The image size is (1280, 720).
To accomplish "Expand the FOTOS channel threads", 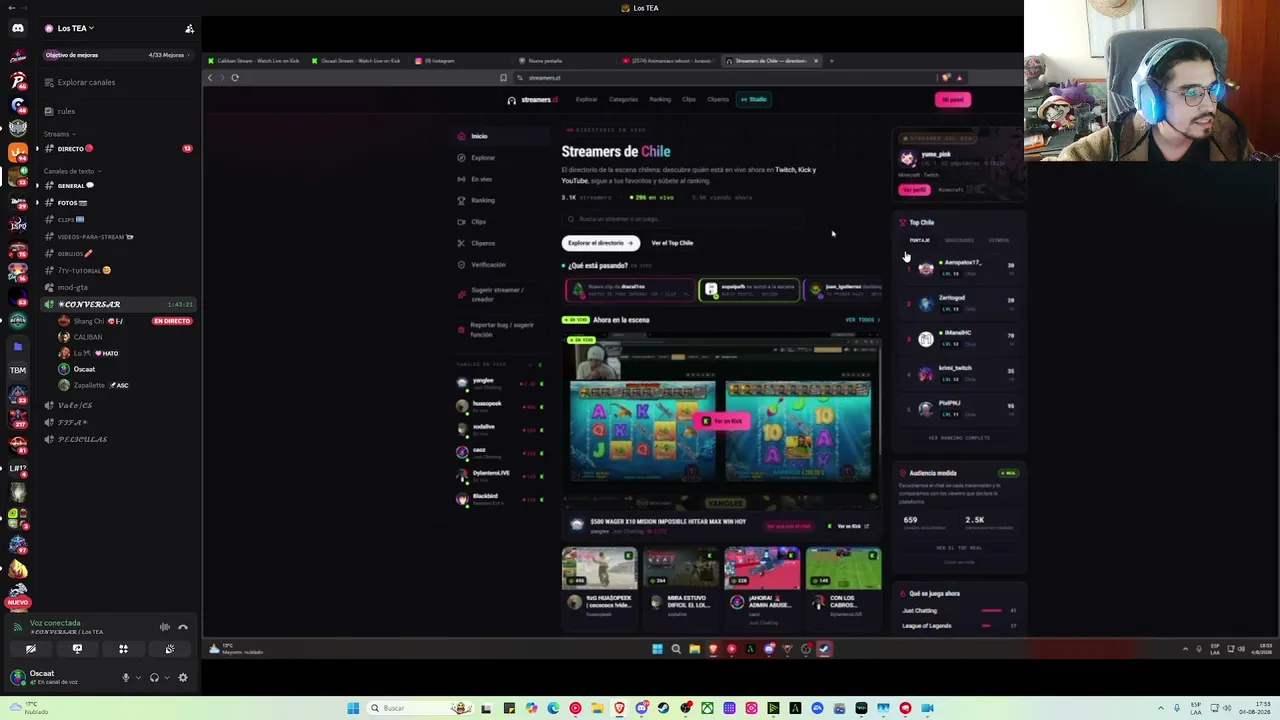I will click(x=37, y=203).
